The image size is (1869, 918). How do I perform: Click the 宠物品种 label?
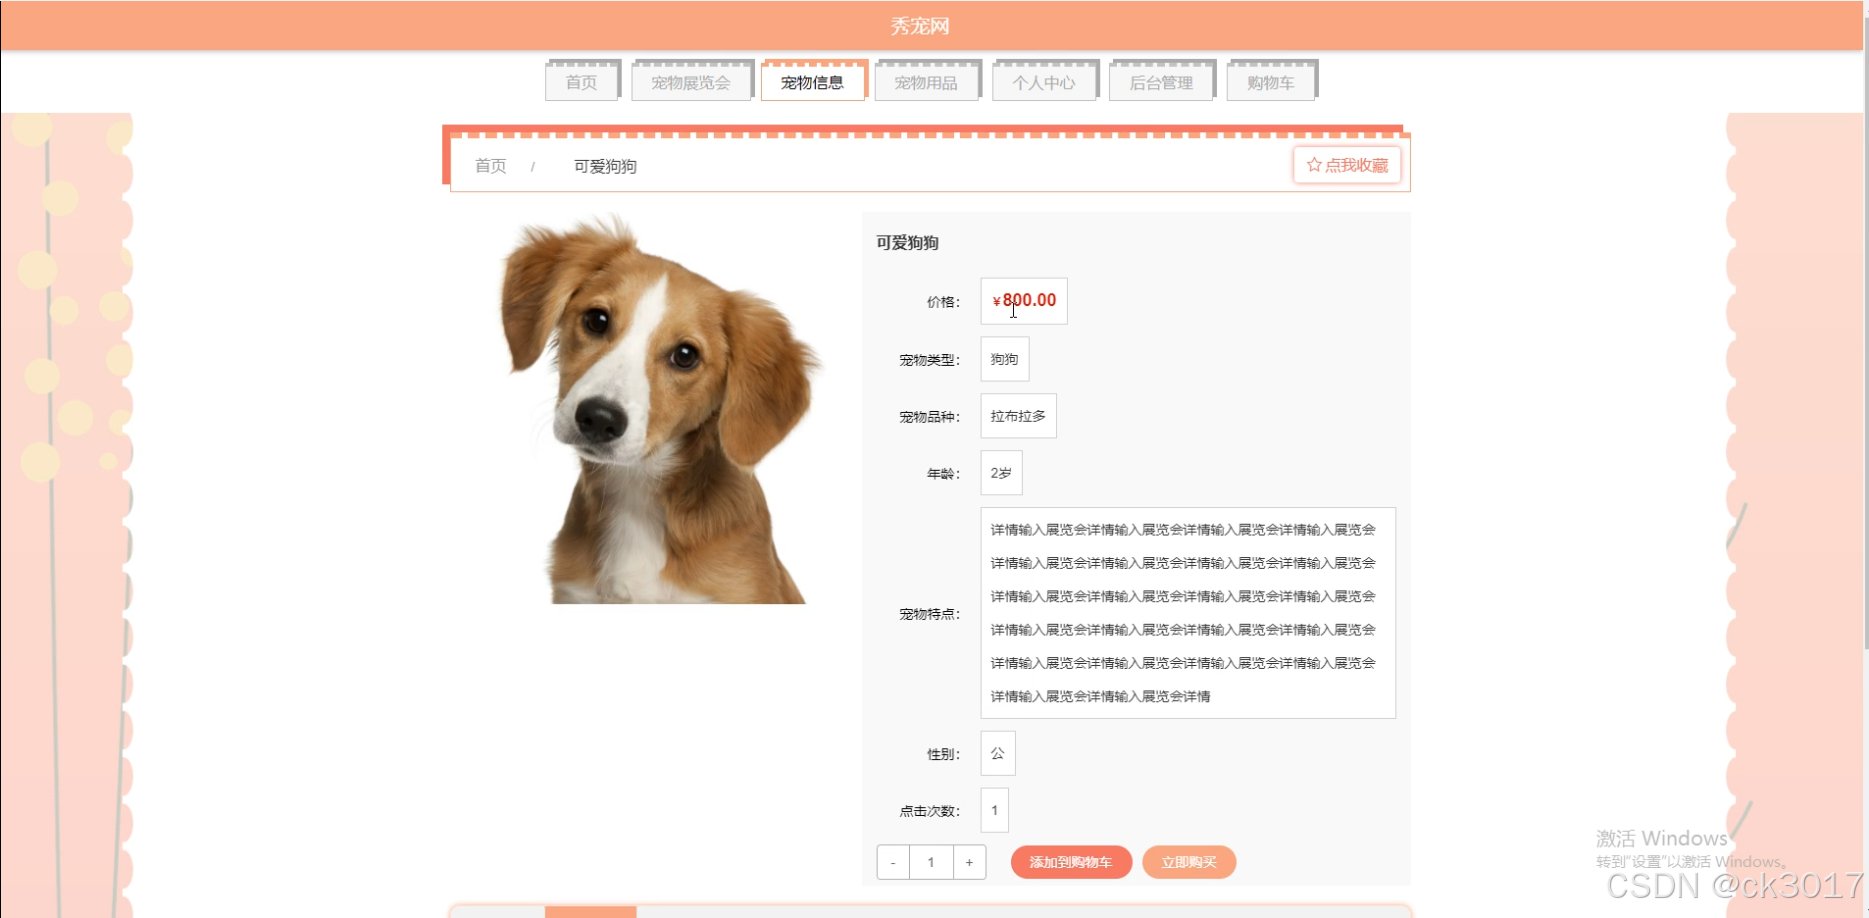click(929, 417)
